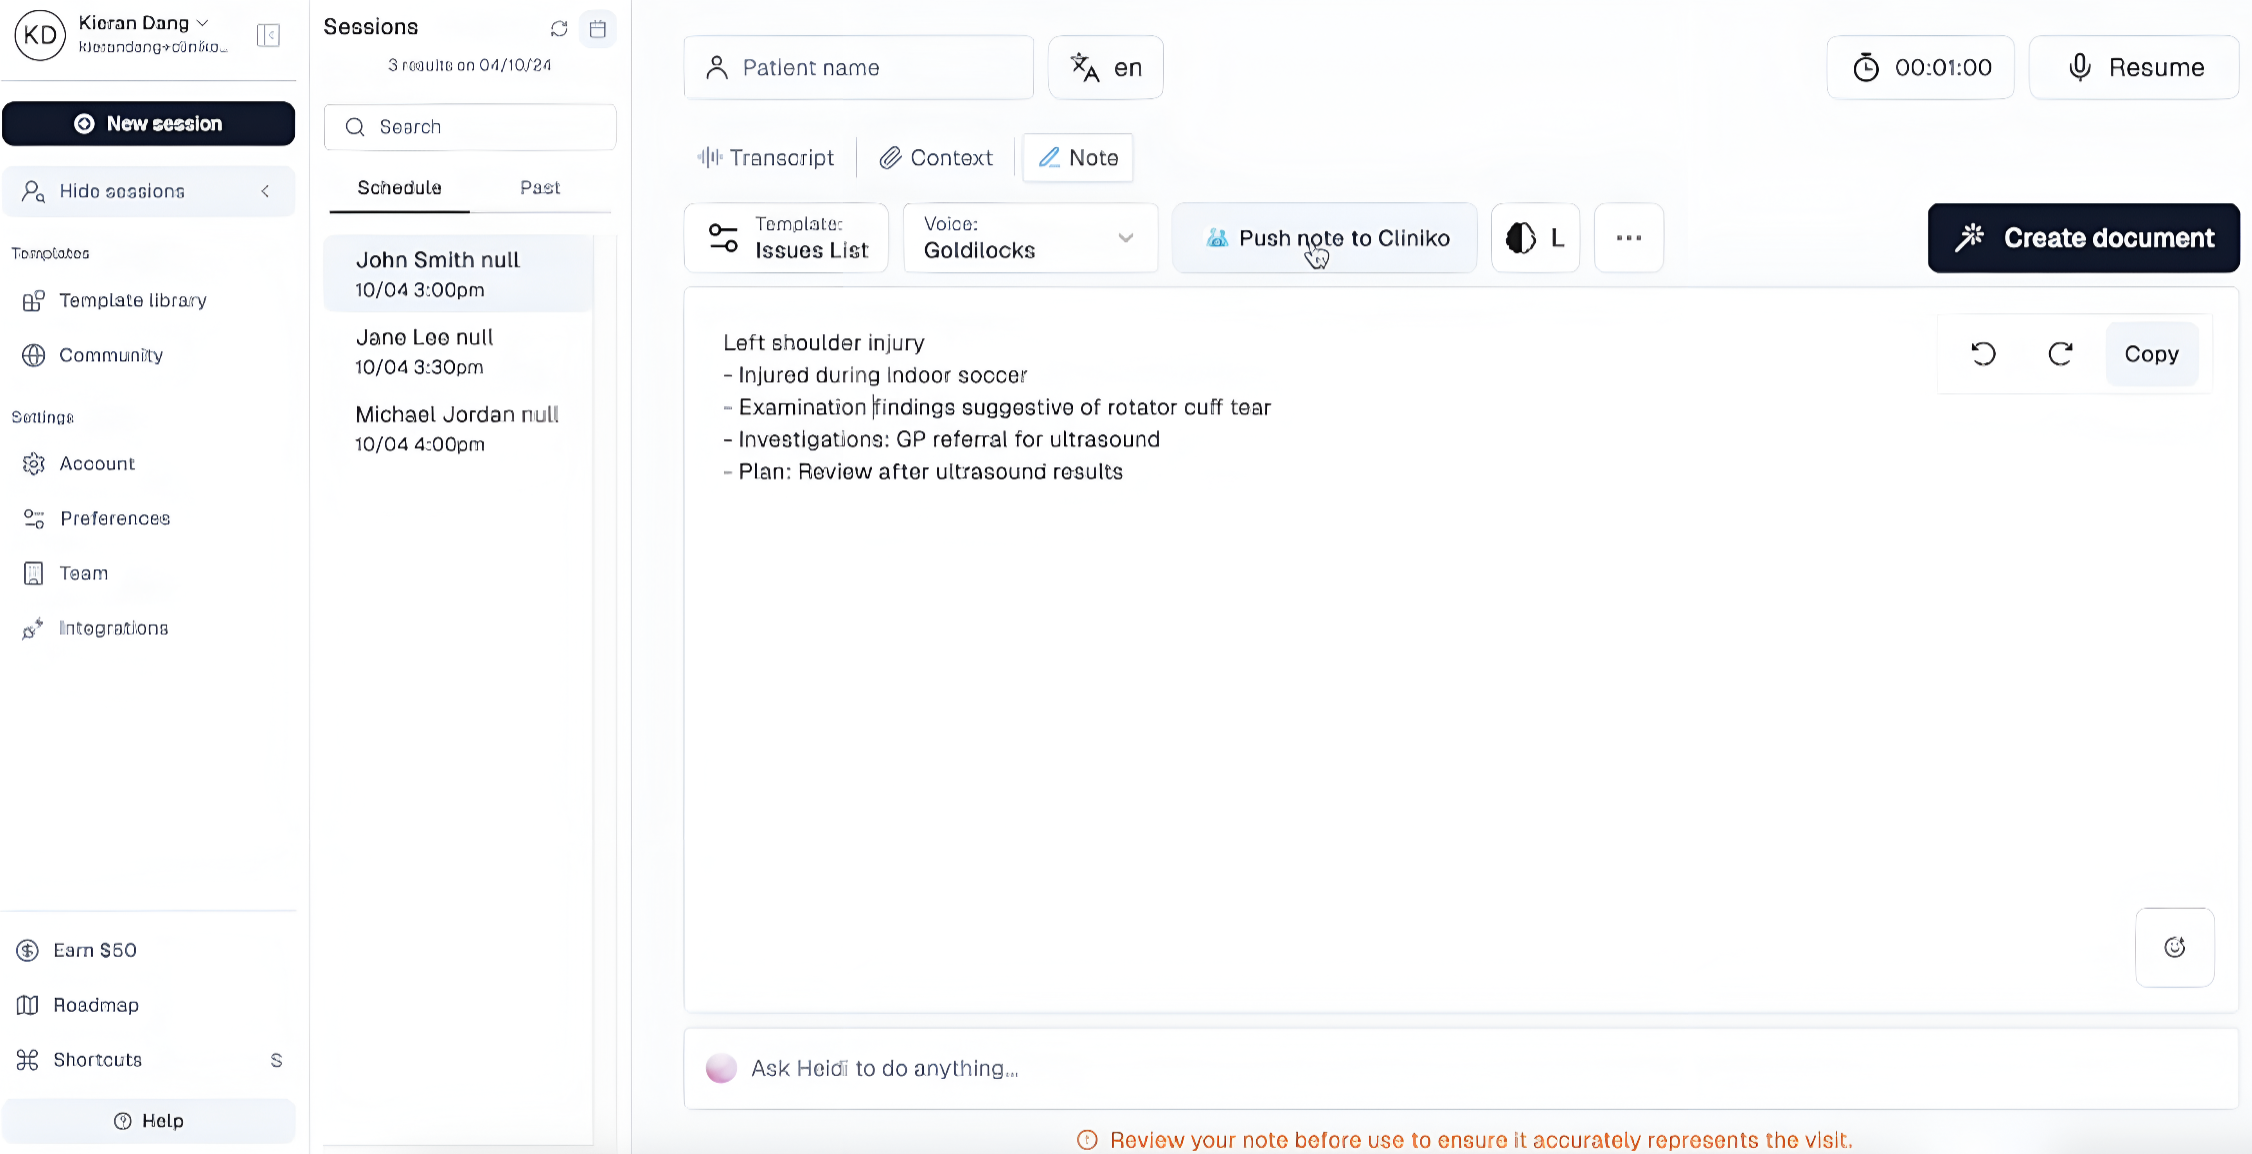Click the sessions Search field
2252x1154 pixels.
click(x=470, y=127)
